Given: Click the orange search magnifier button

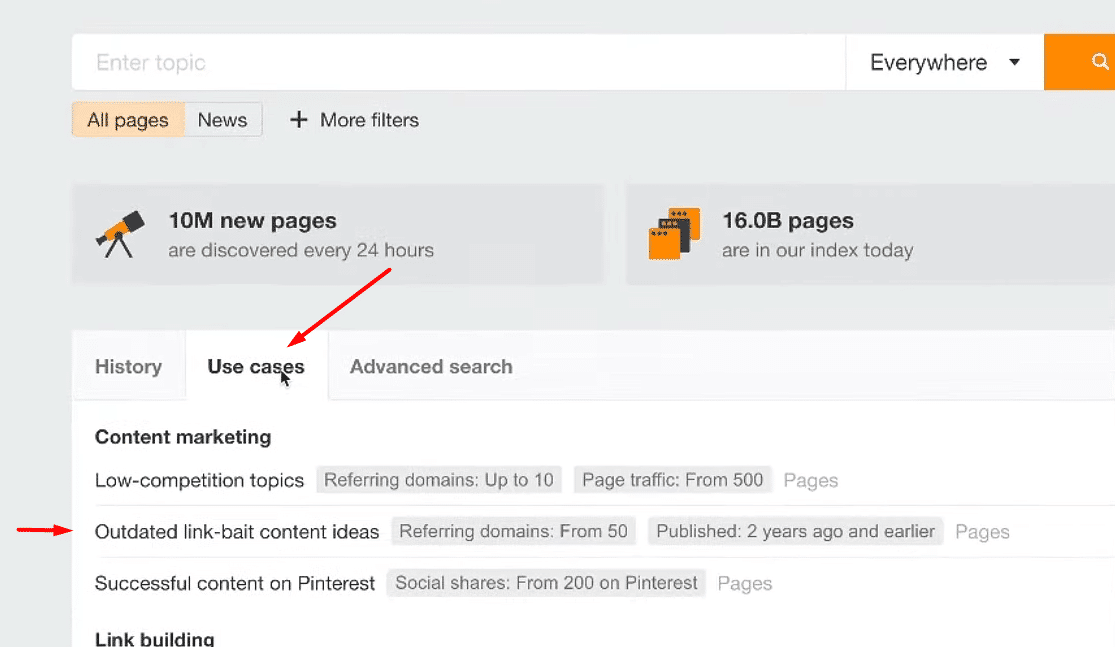Looking at the screenshot, I should pyautogui.click(x=1090, y=62).
